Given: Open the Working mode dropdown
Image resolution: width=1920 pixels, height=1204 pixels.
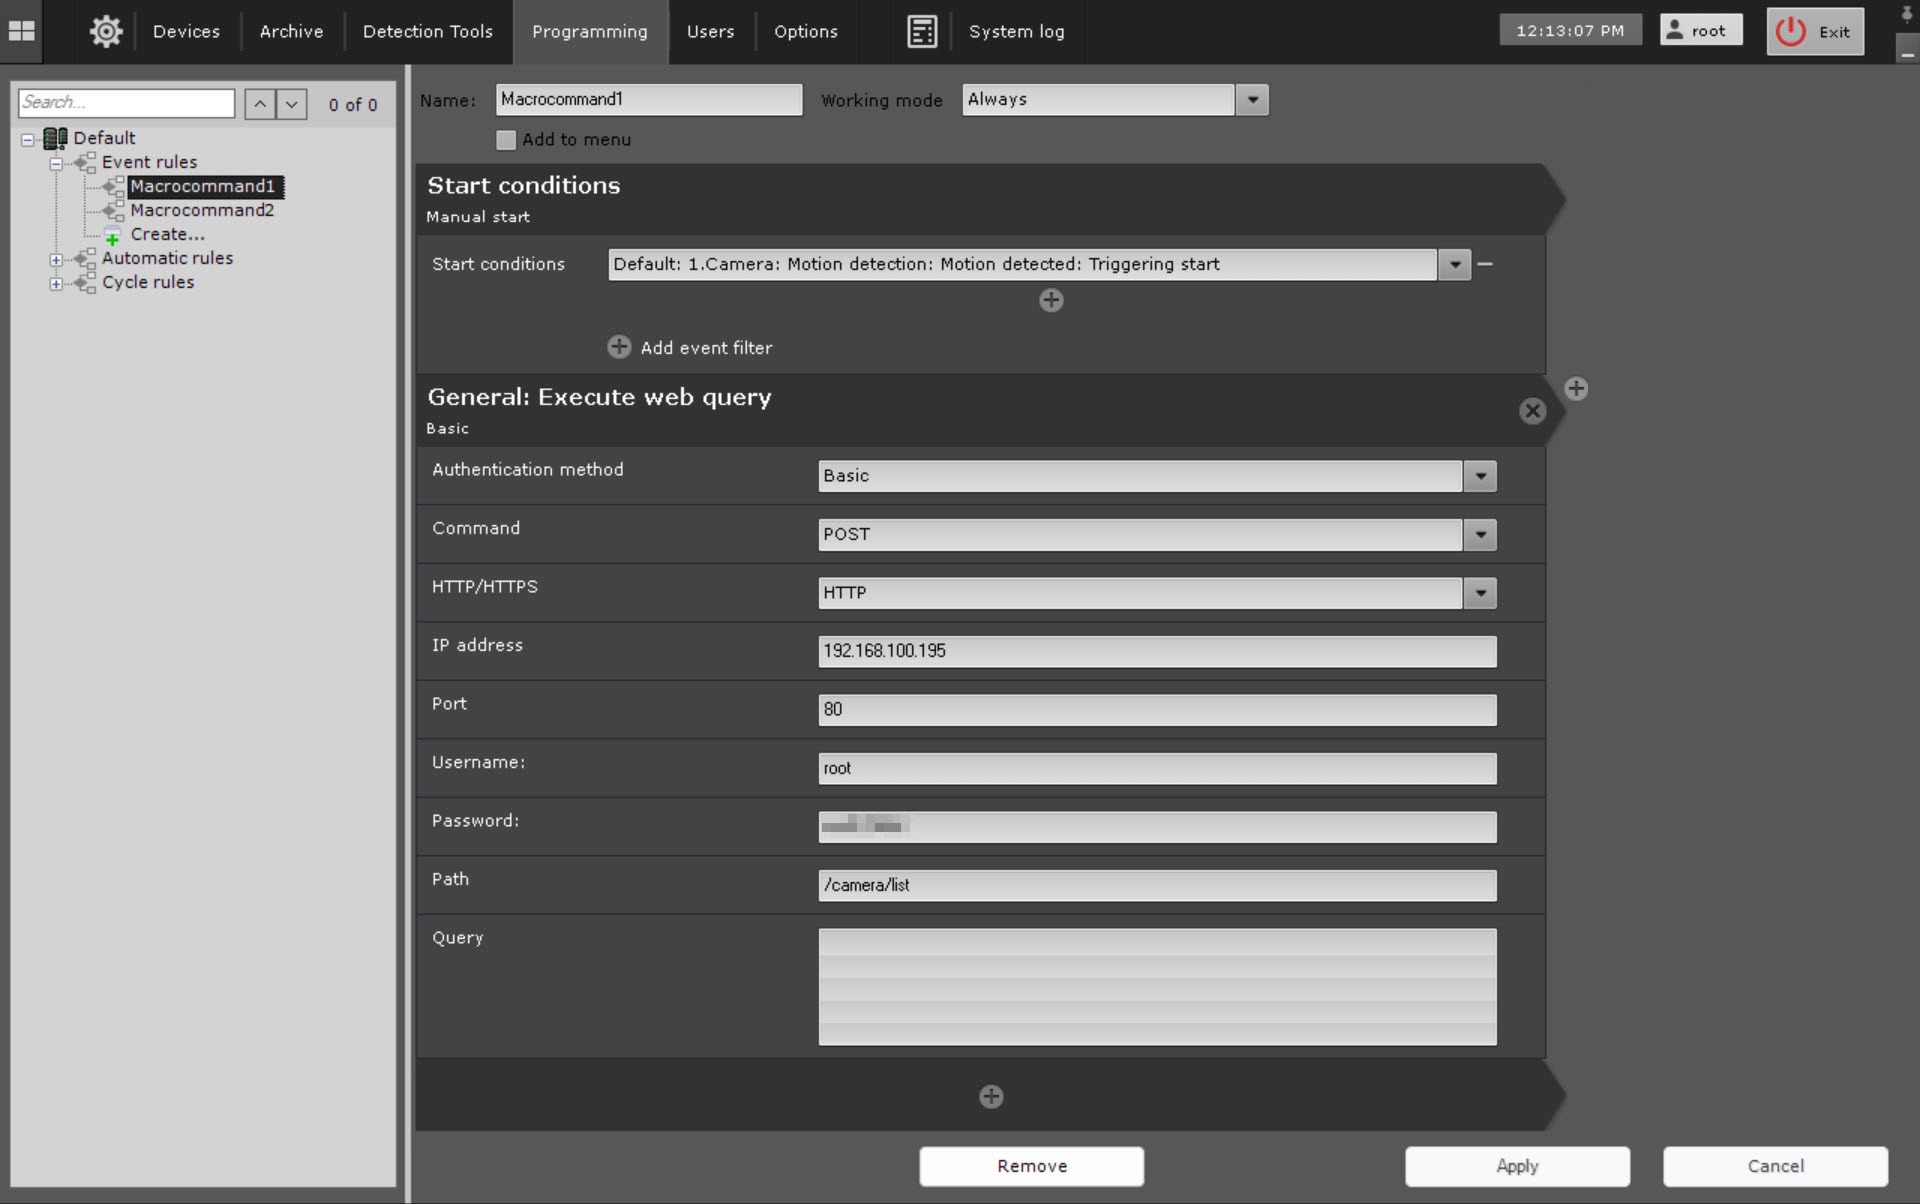Looking at the screenshot, I should (1252, 100).
